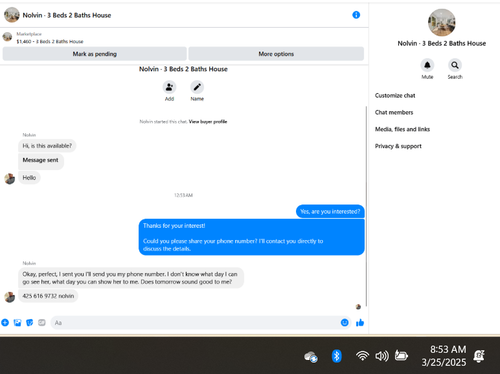Open the emoji picker in message box
The width and height of the screenshot is (500, 374).
tap(345, 323)
